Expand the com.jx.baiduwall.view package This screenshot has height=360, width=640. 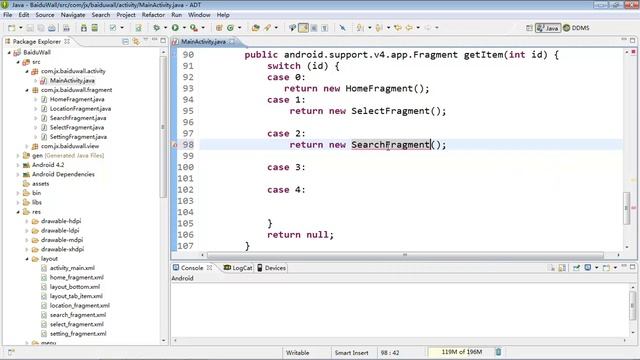coord(27,146)
